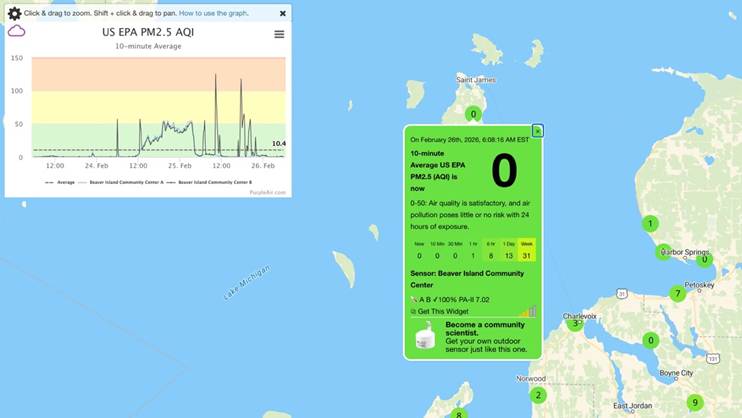
Task: Select the Now value cell in popup
Action: click(419, 250)
